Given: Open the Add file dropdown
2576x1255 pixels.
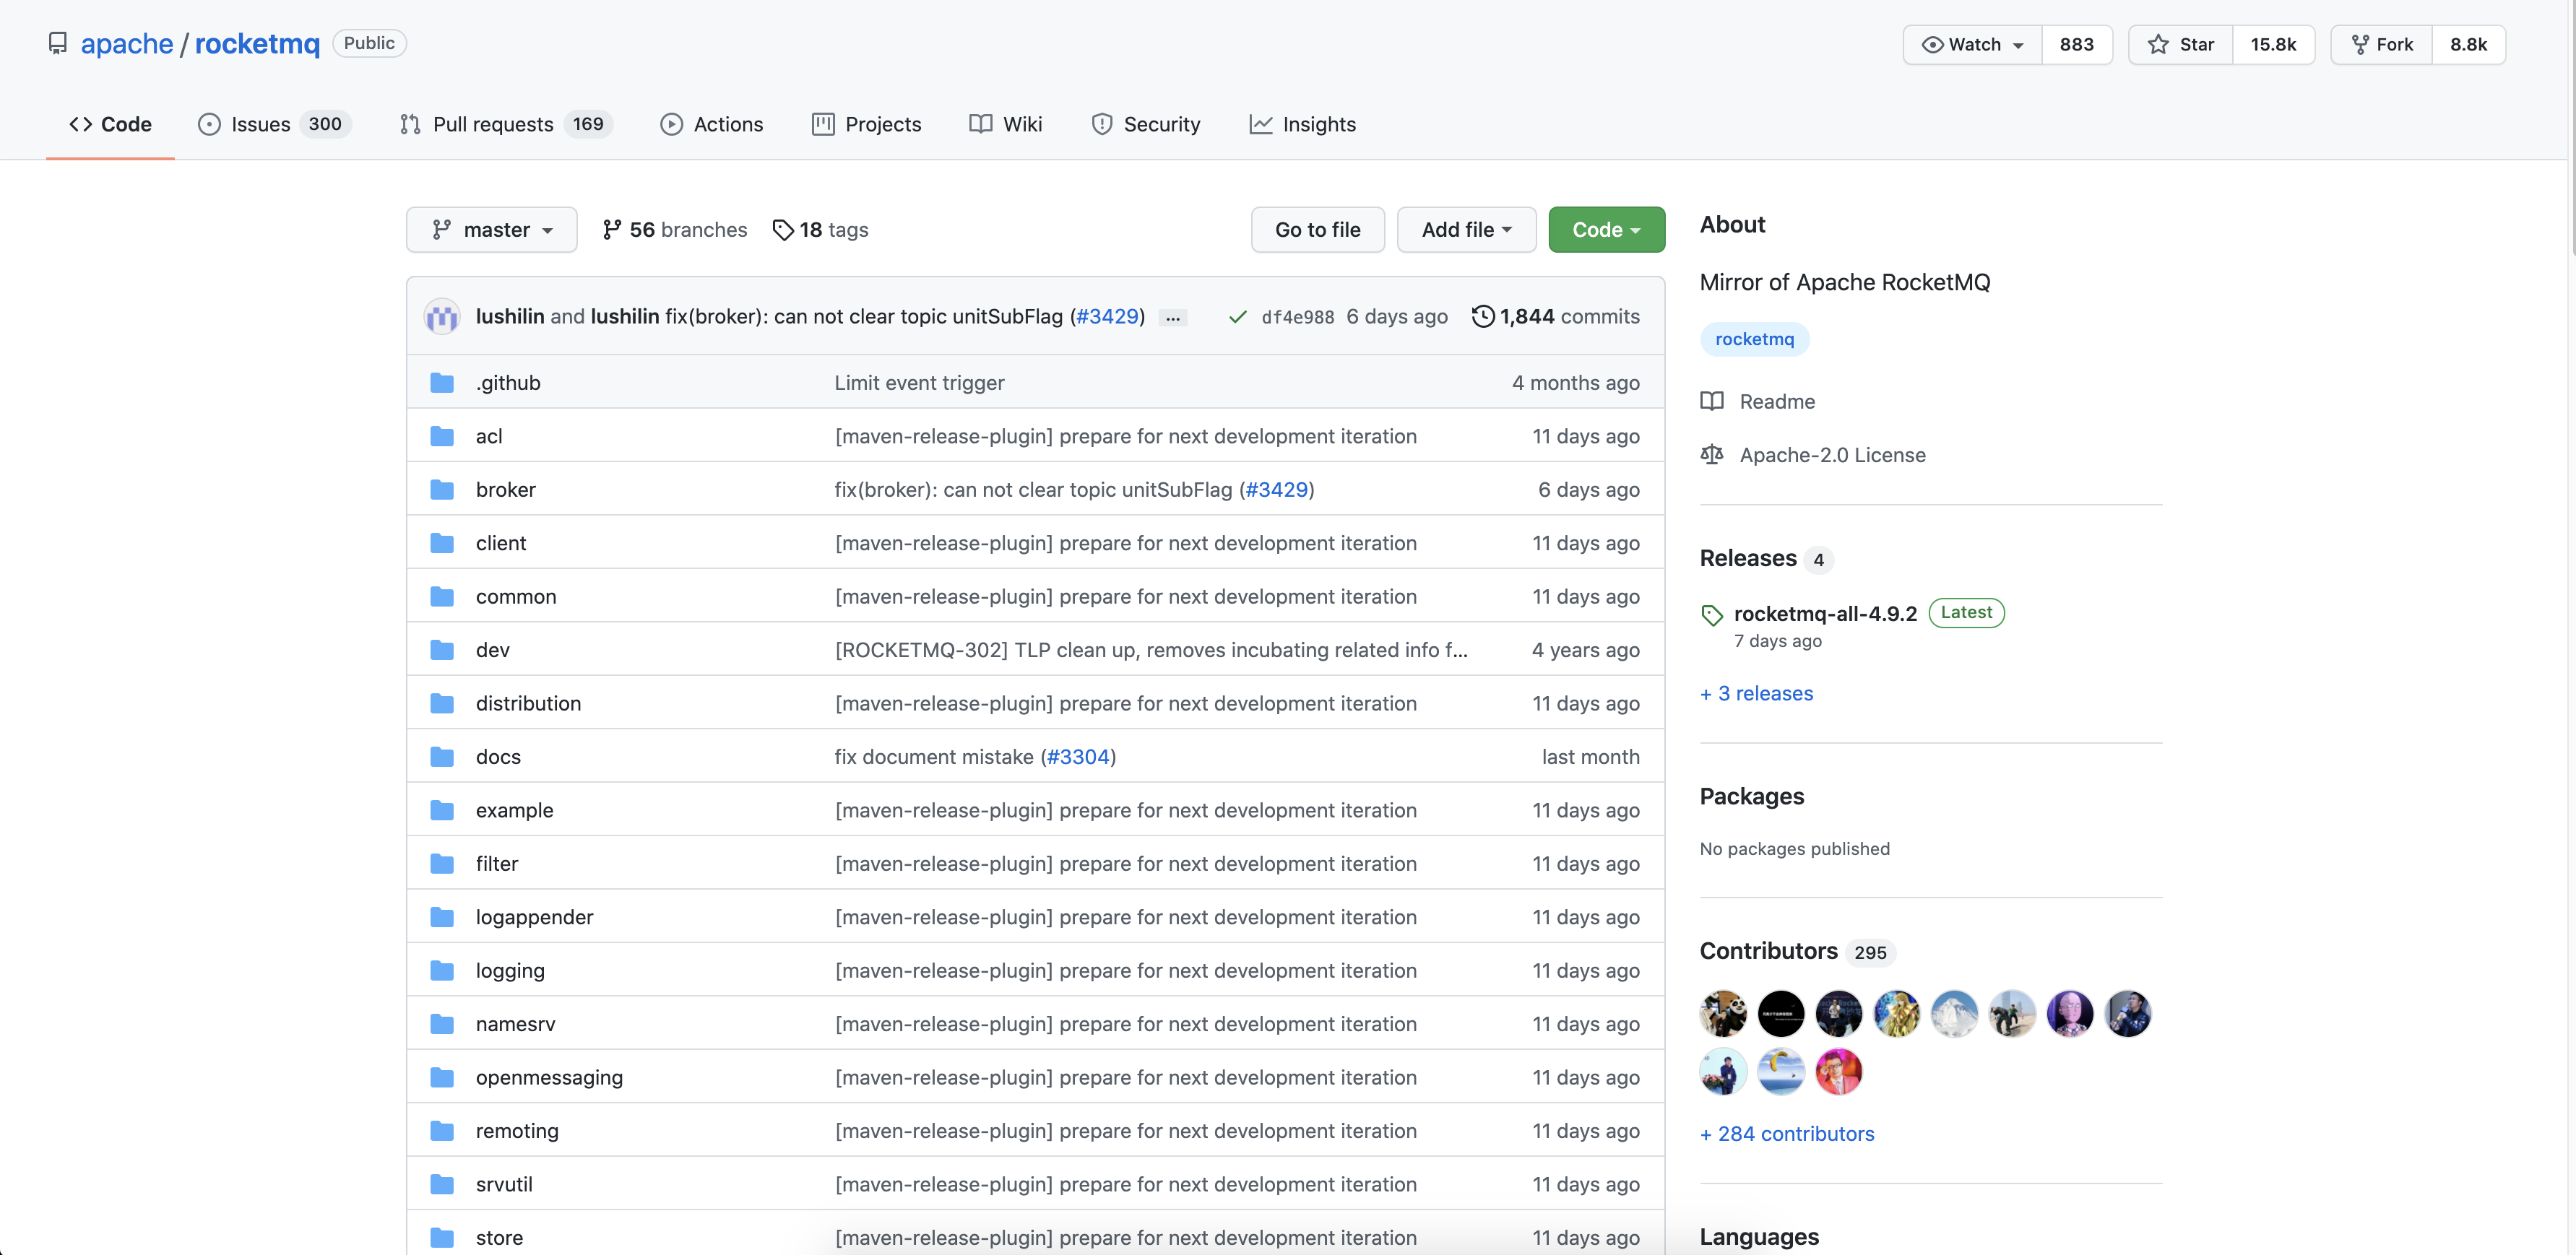Looking at the screenshot, I should 1466,230.
